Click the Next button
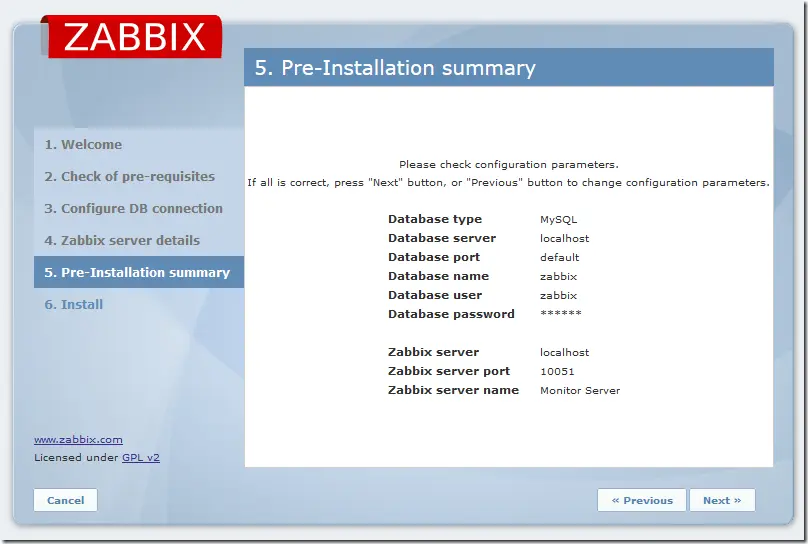The height and width of the screenshot is (544, 808). (722, 500)
